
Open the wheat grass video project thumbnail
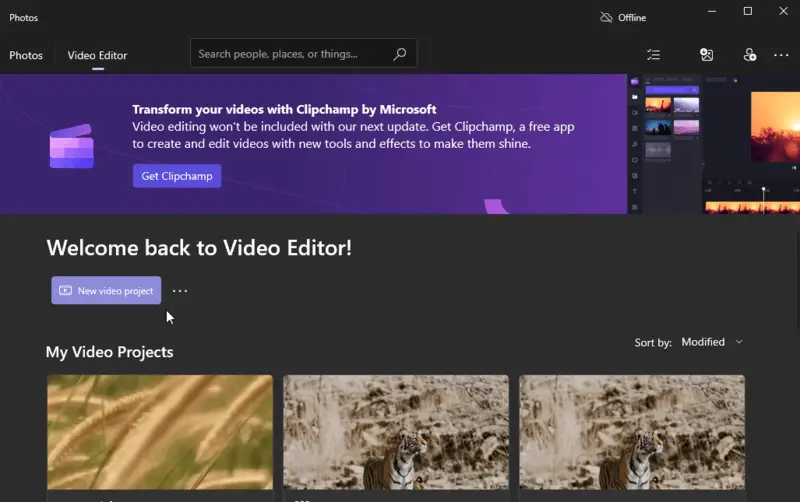[160, 433]
